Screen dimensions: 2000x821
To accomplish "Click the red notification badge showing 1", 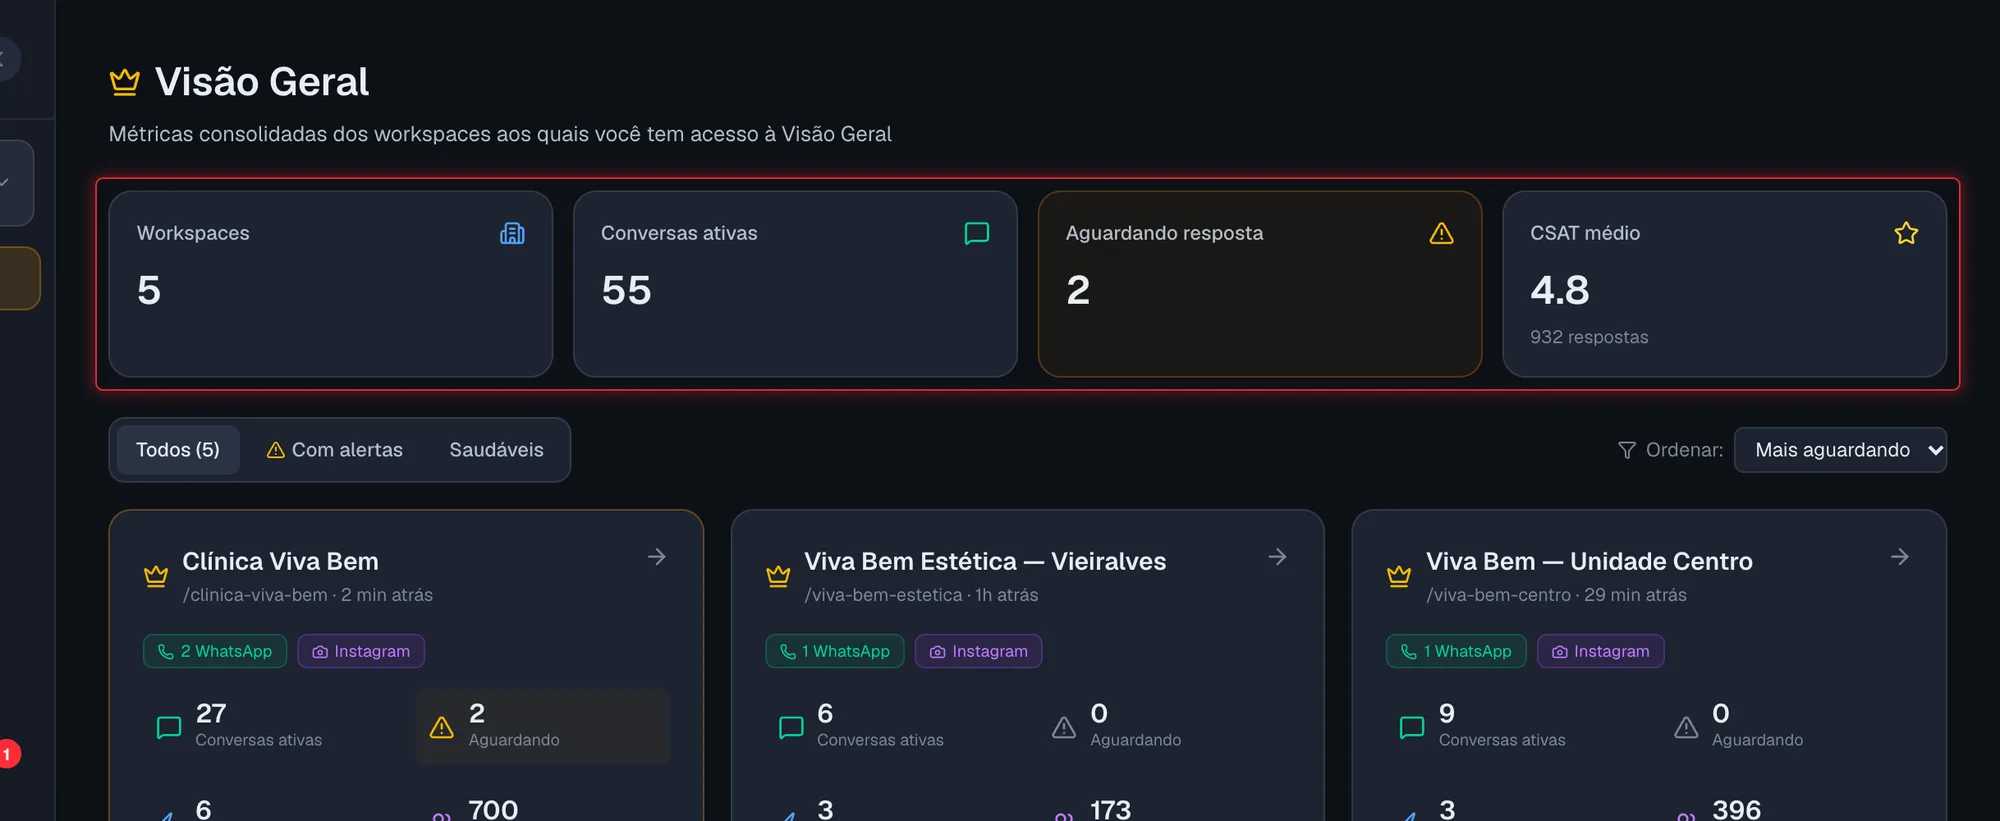I will pyautogui.click(x=7, y=754).
